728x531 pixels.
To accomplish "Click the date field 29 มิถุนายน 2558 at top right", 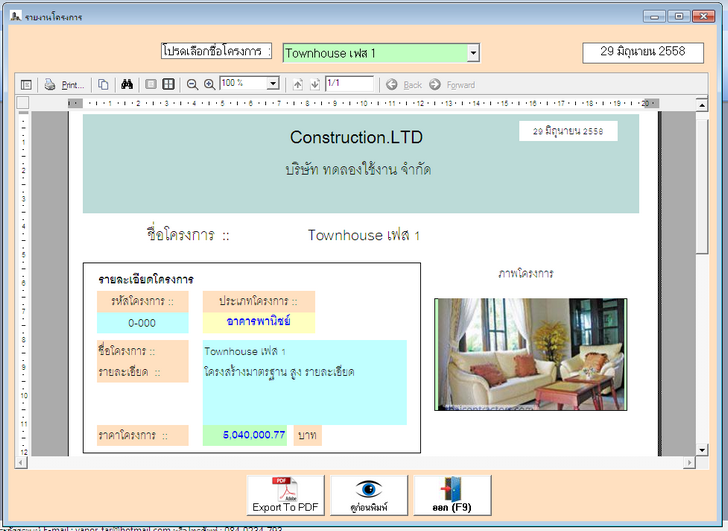I will point(643,52).
